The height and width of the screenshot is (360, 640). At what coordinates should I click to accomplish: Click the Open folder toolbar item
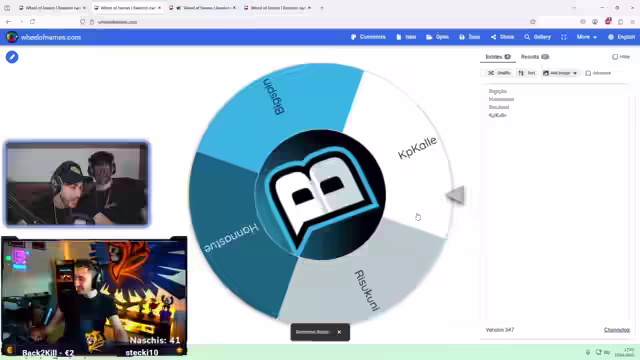click(438, 37)
